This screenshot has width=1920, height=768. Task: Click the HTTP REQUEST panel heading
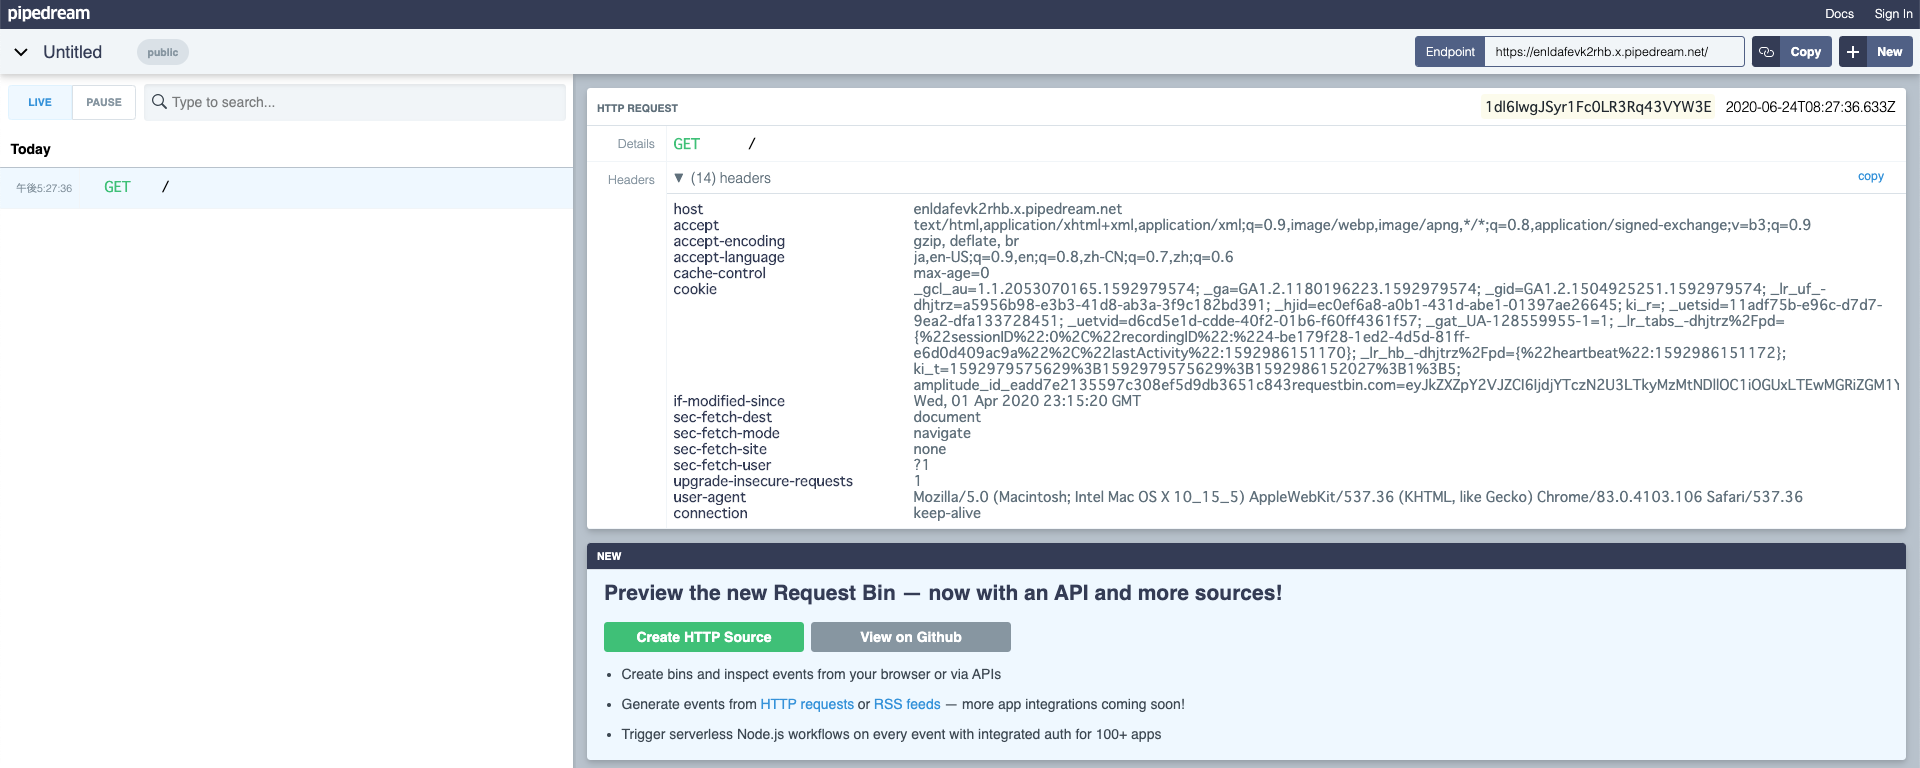[x=637, y=108]
